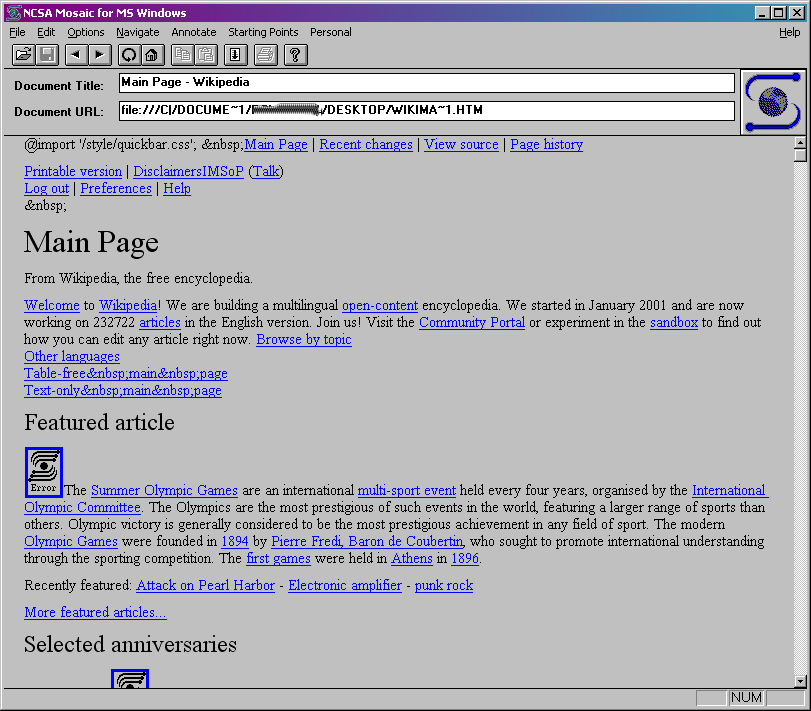This screenshot has width=811, height=711.
Task: Return to the home page via house icon
Action: (150, 55)
